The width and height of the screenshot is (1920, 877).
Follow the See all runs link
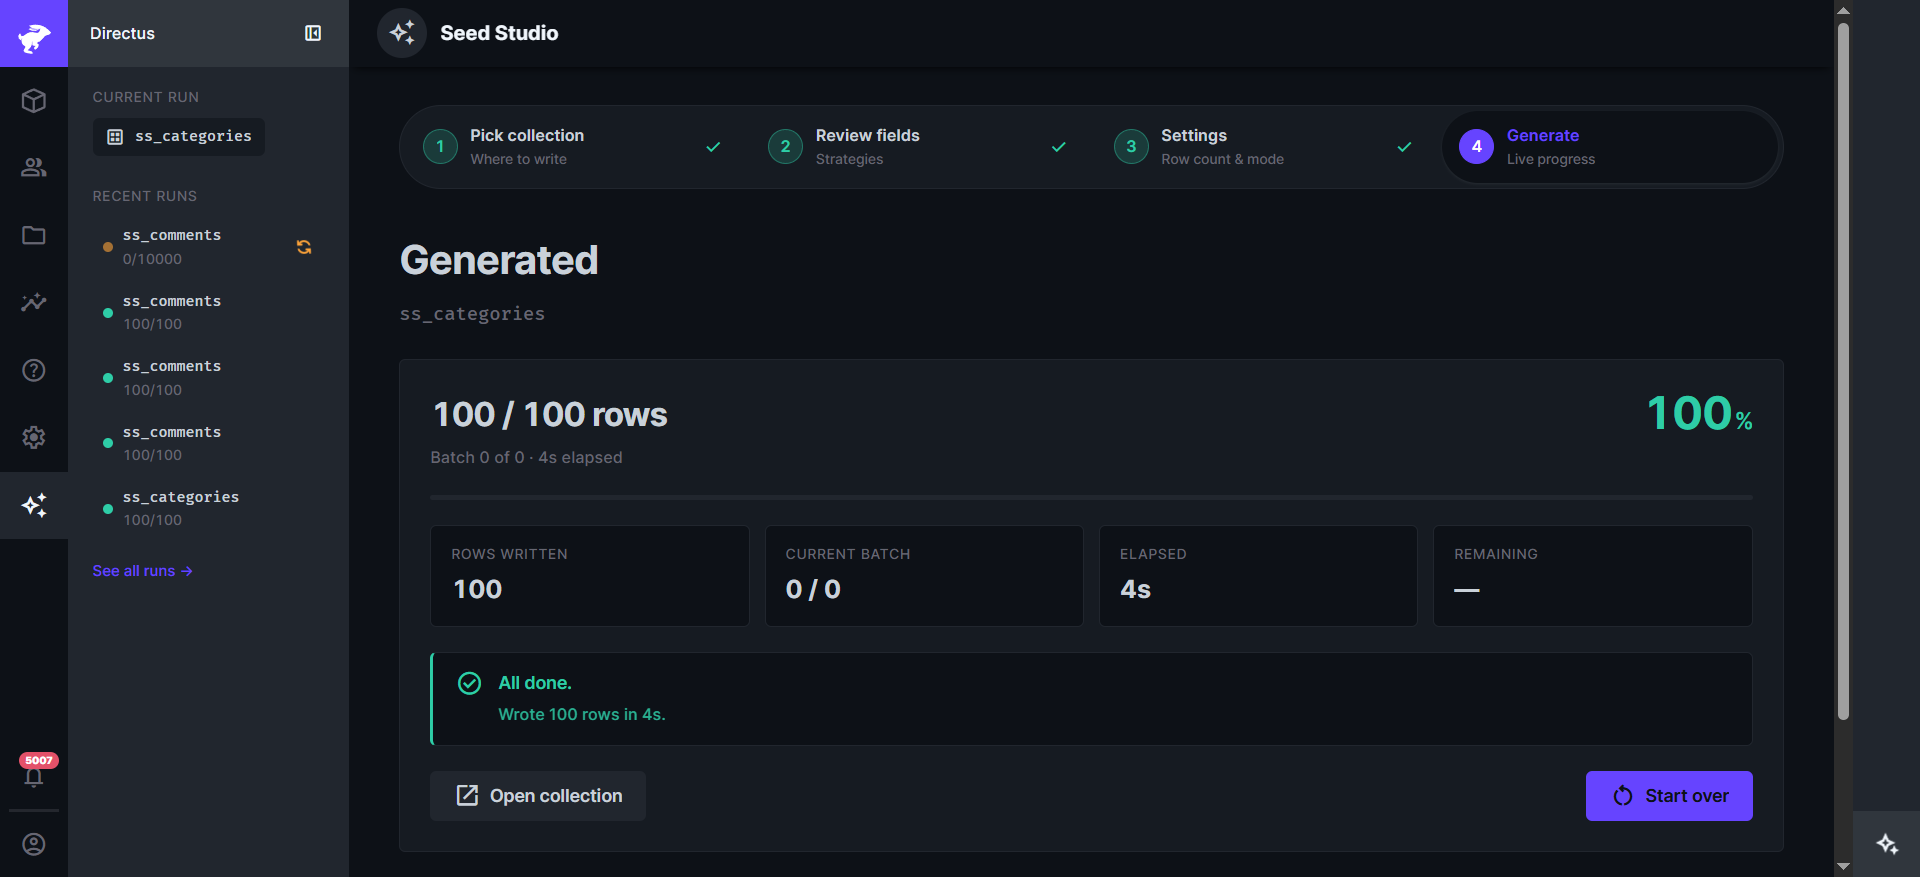pyautogui.click(x=142, y=571)
